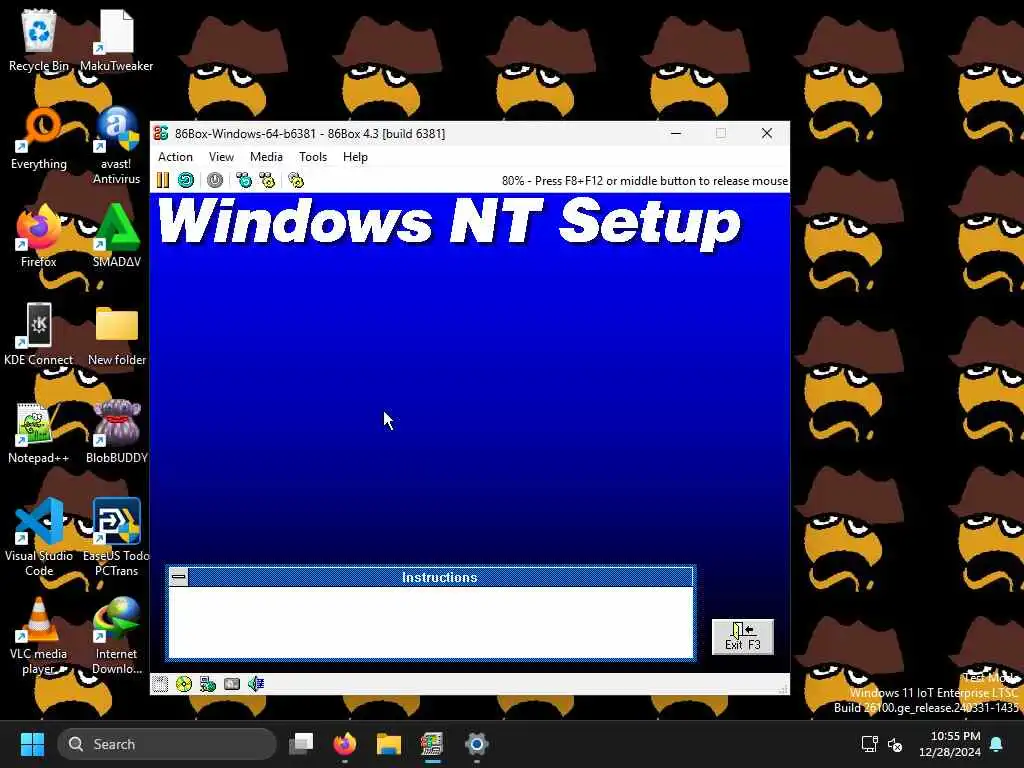Image resolution: width=1024 pixels, height=768 pixels.
Task: Select the Firefox desktop shortcut
Action: (x=39, y=236)
